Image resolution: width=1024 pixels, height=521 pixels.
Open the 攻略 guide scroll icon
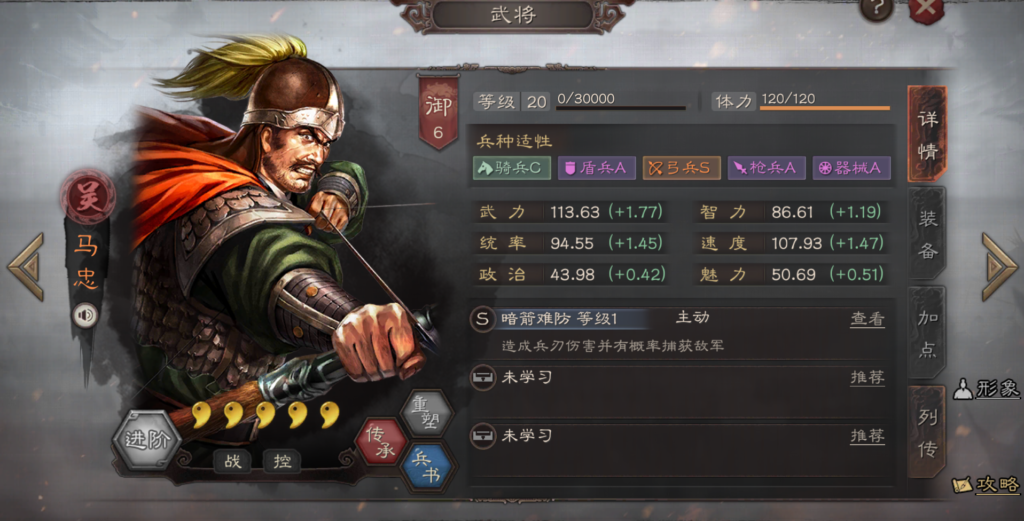(985, 484)
